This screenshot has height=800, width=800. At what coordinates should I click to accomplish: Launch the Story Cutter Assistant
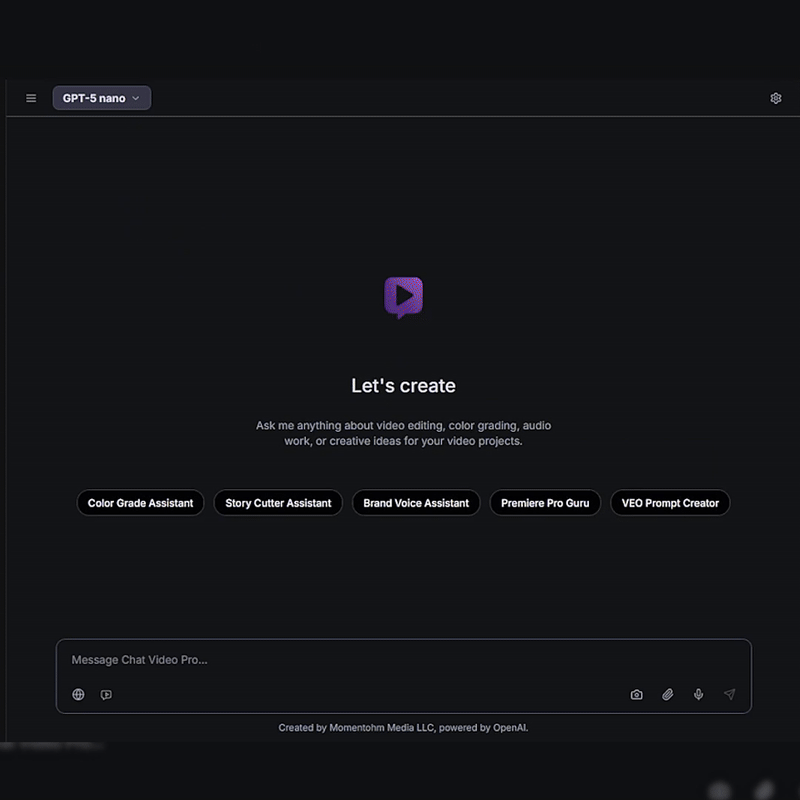278,503
